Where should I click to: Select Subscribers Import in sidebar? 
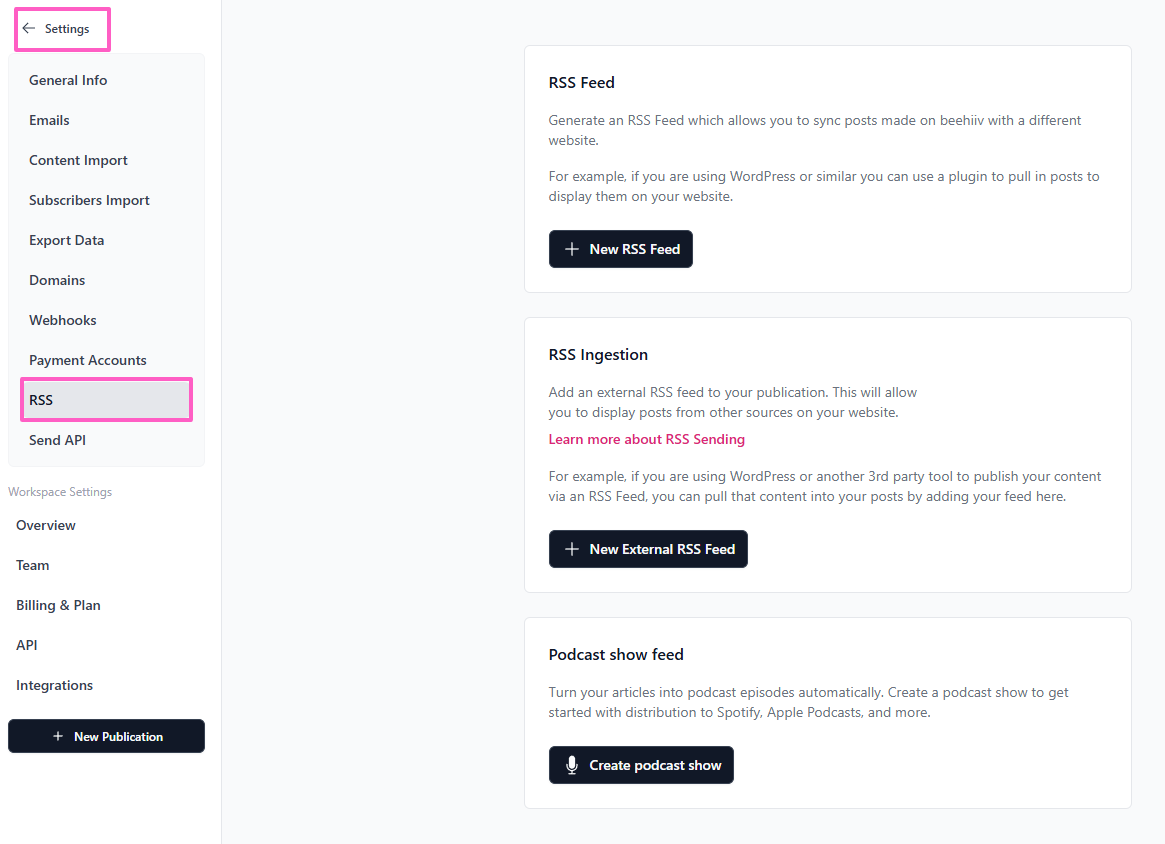(x=89, y=200)
